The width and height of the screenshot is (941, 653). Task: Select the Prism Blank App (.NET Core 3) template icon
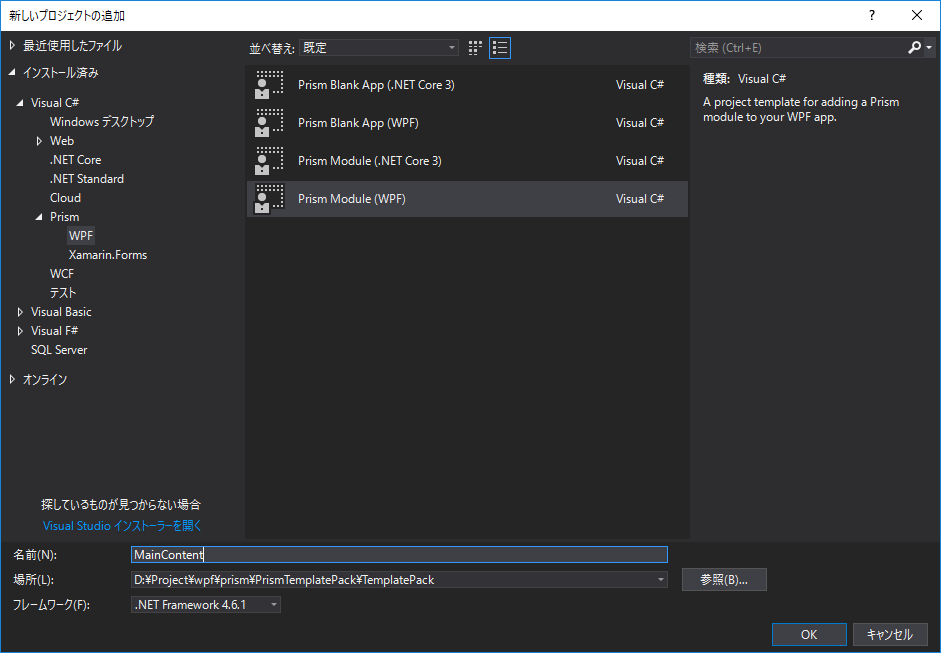269,84
